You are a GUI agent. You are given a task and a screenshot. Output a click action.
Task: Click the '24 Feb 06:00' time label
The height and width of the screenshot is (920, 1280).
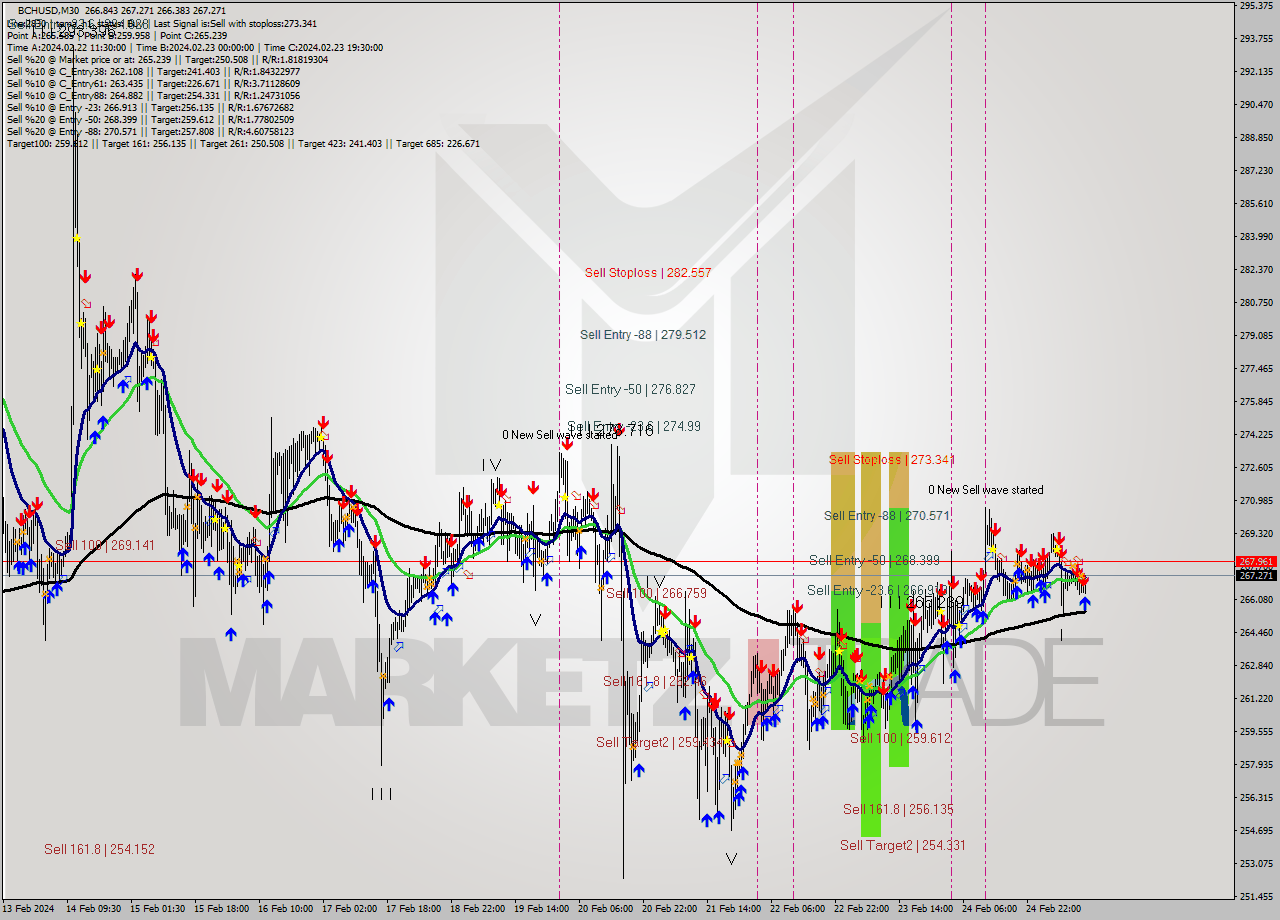coord(989,909)
